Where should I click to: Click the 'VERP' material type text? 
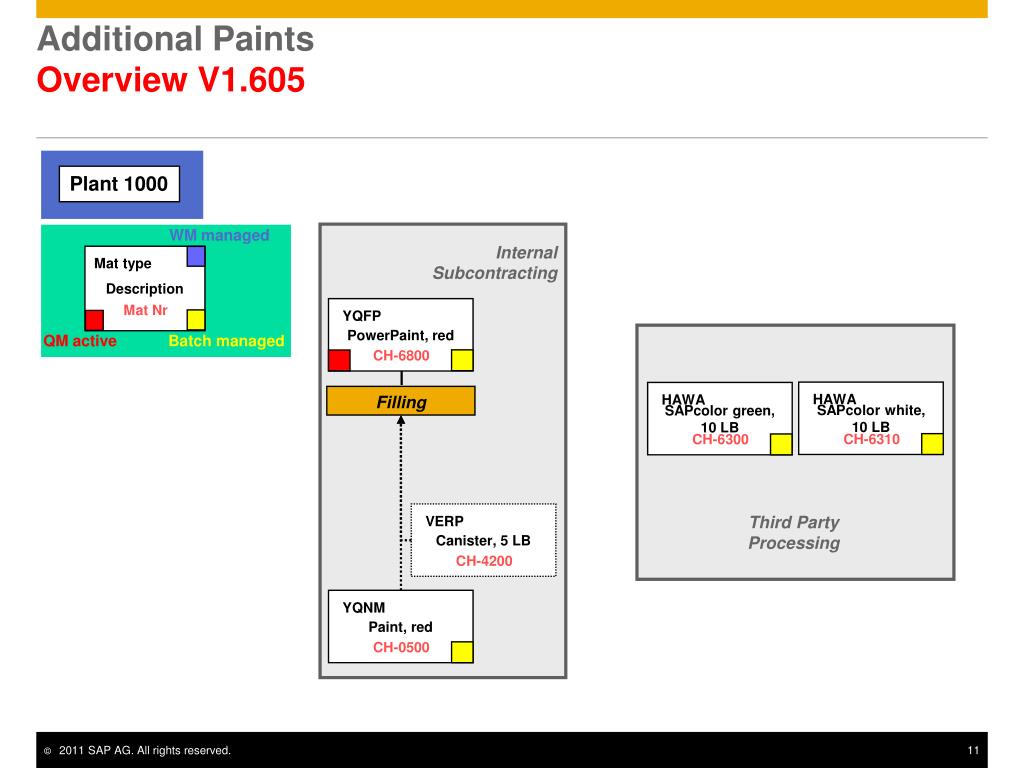tap(444, 522)
